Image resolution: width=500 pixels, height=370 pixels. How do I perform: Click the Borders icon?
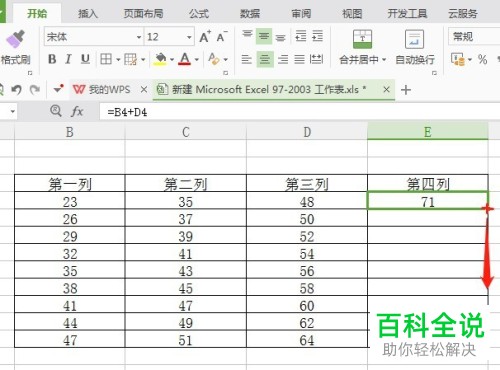[106, 59]
